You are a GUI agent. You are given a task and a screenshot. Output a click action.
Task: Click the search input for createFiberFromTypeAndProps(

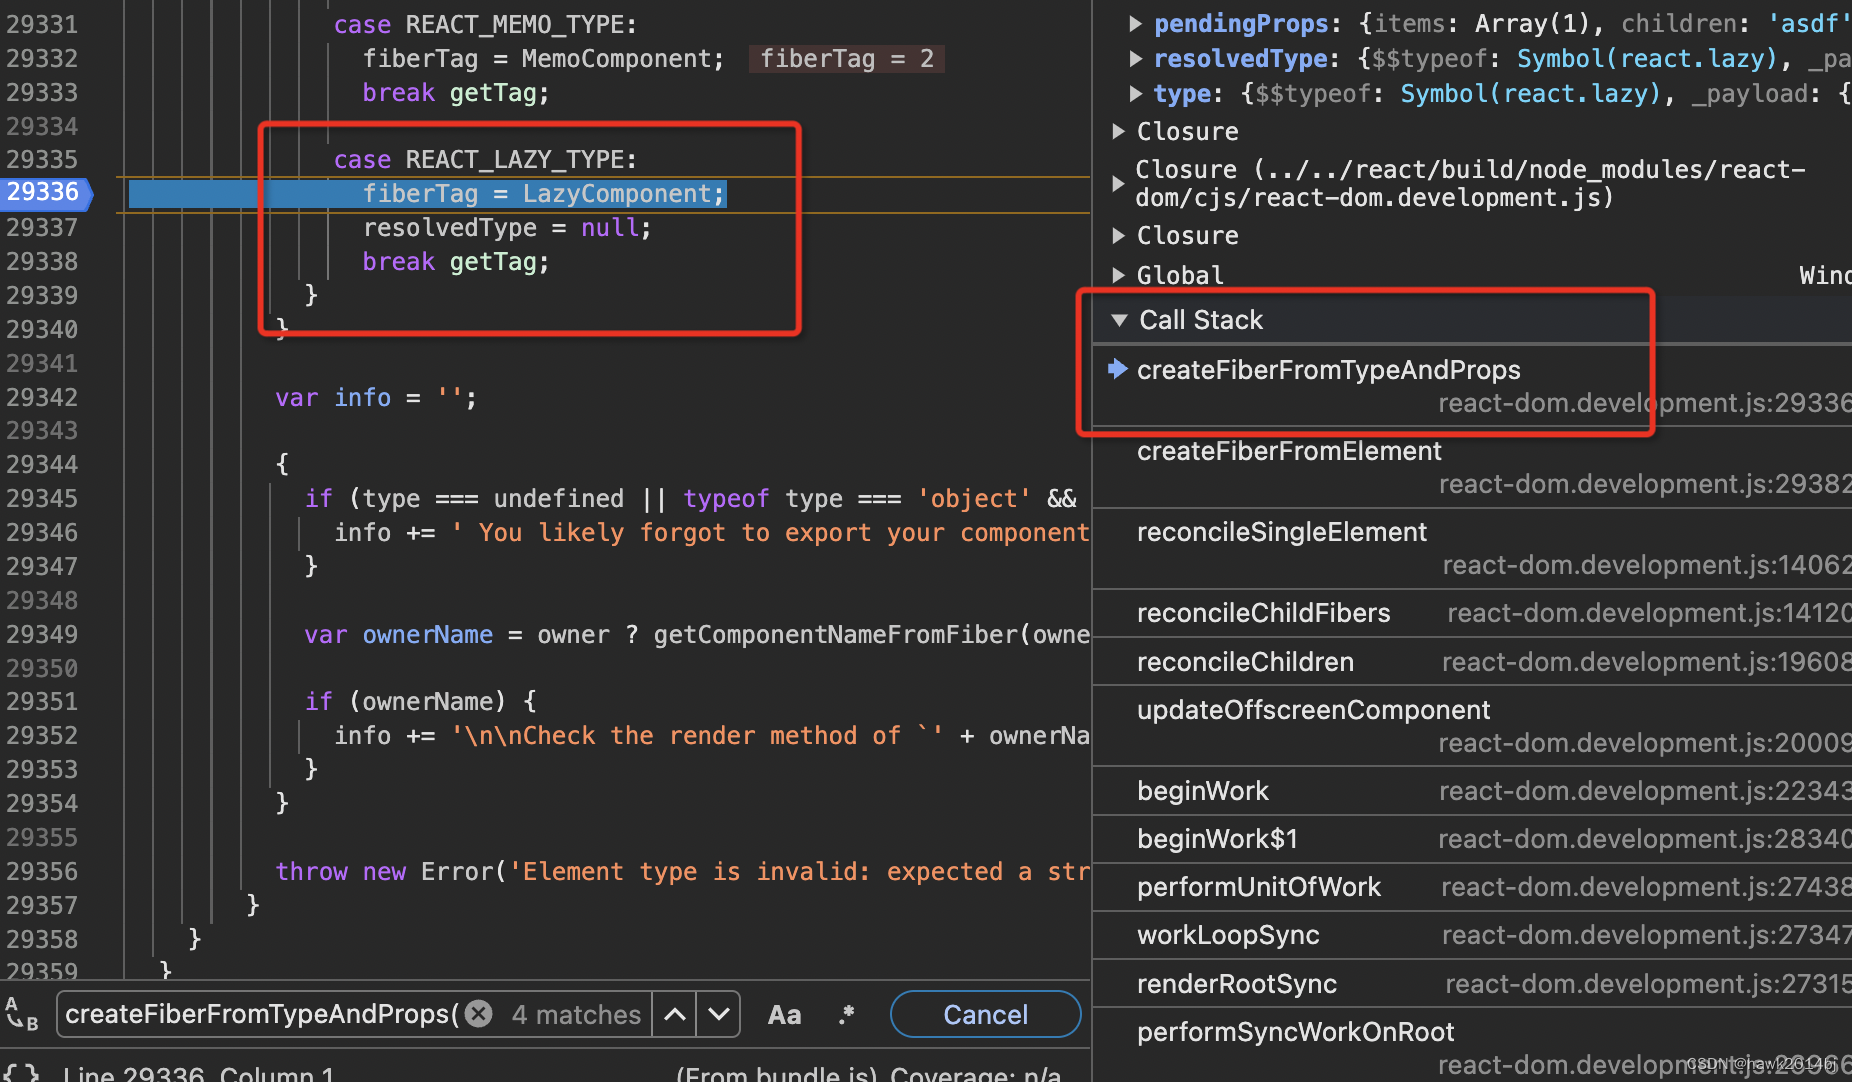pos(262,1014)
